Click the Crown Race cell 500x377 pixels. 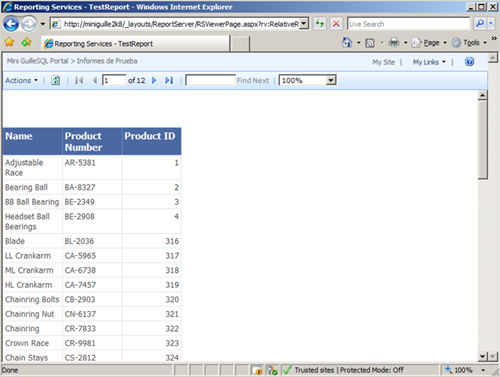(x=32, y=343)
